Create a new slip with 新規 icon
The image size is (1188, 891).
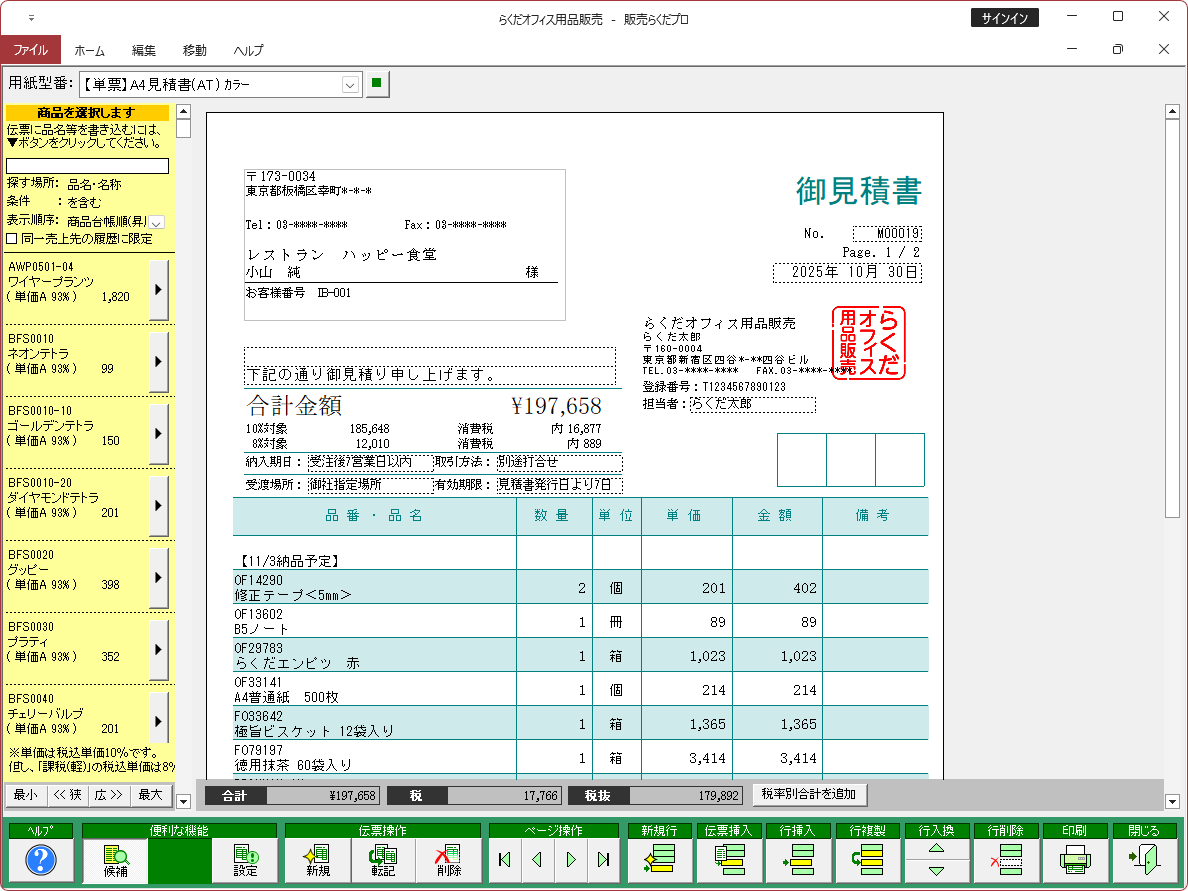tap(318, 860)
